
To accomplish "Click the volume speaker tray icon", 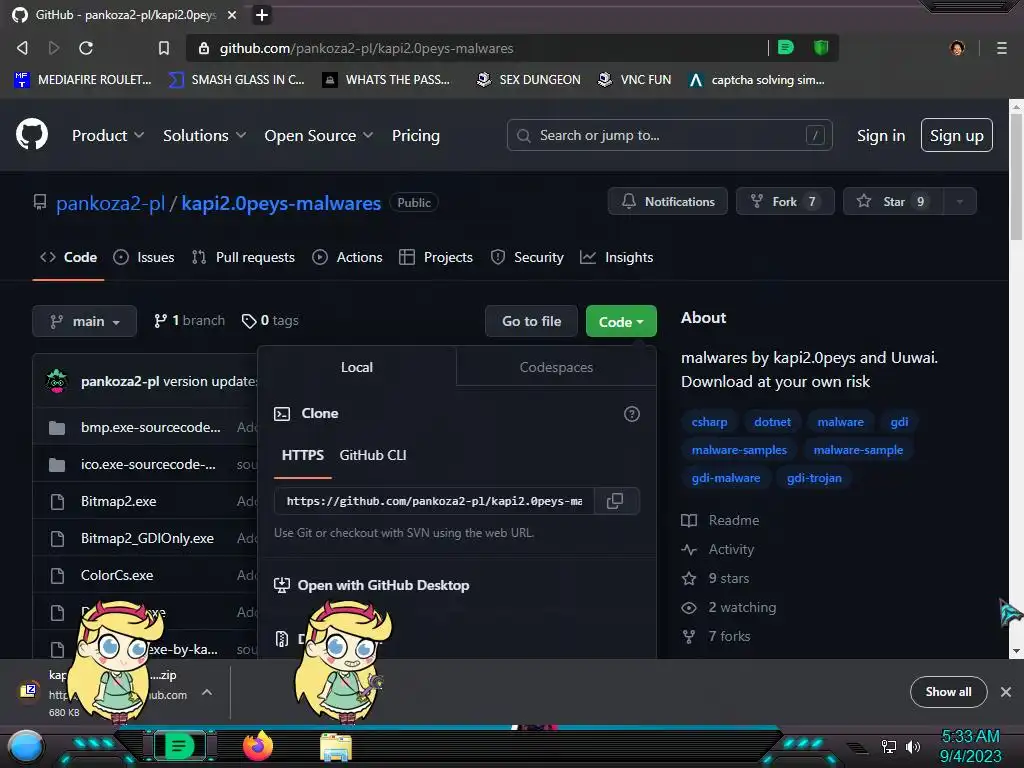I will pyautogui.click(x=913, y=746).
